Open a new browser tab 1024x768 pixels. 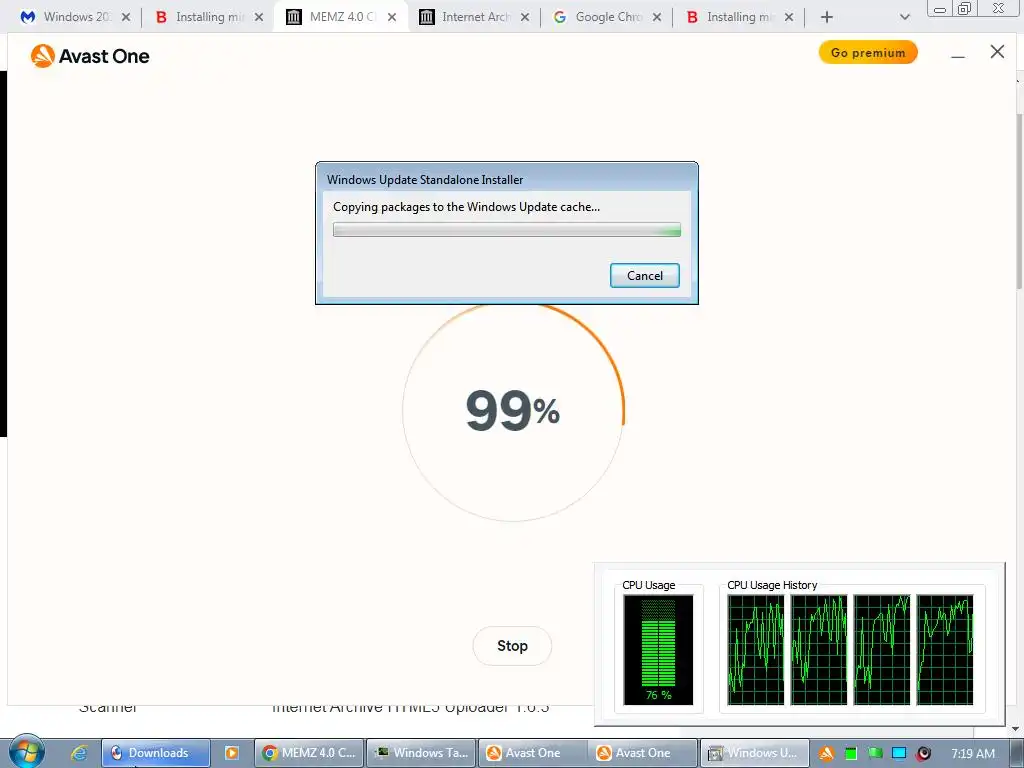[x=827, y=18]
